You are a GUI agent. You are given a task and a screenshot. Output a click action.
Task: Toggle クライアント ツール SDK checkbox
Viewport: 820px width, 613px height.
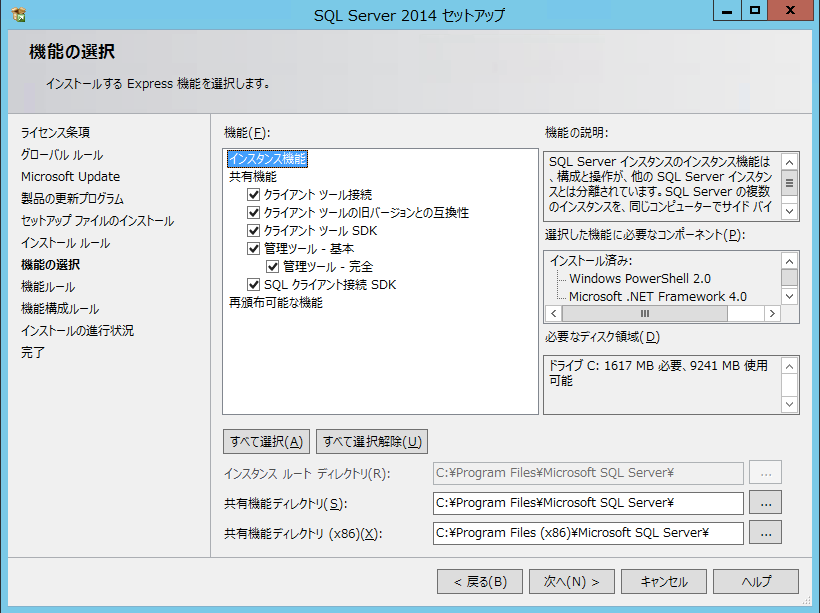point(254,231)
